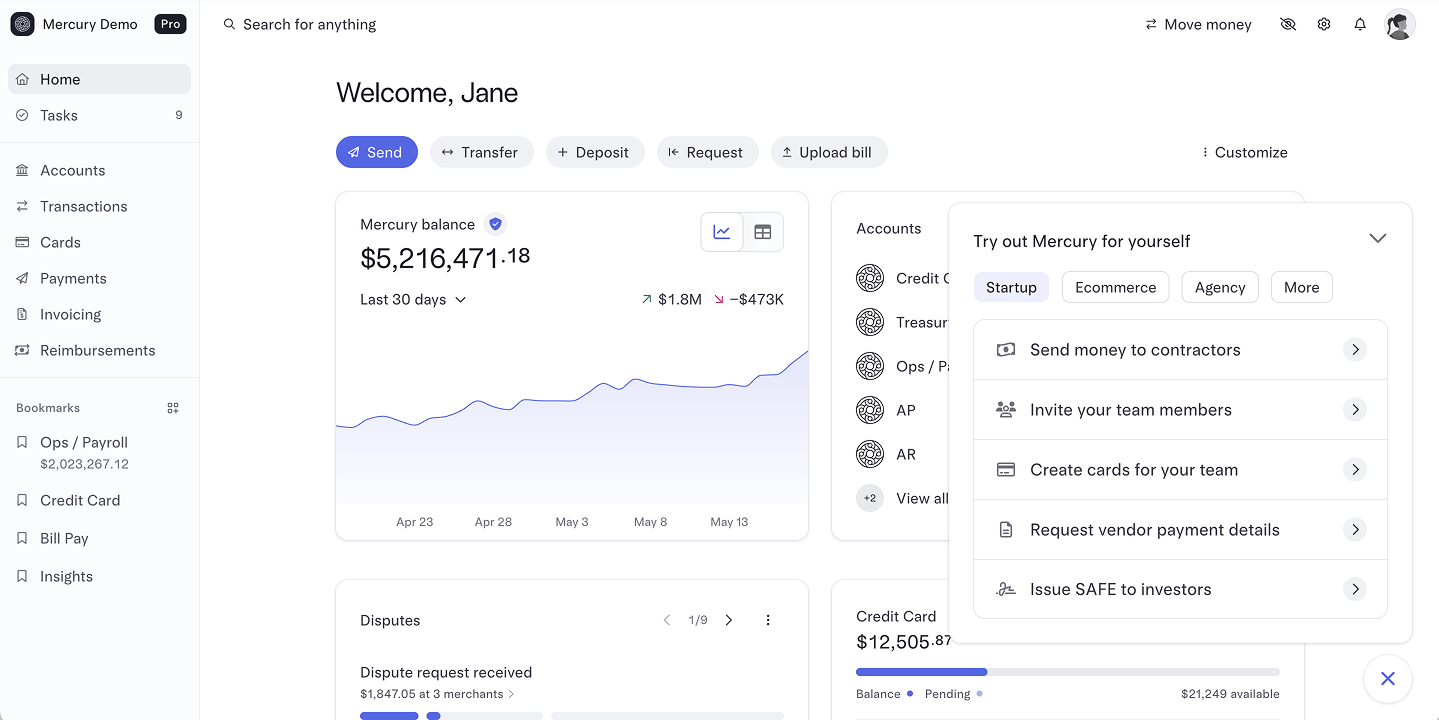This screenshot has height=720, width=1439.
Task: Open Disputes card three-dot menu
Action: click(x=768, y=620)
